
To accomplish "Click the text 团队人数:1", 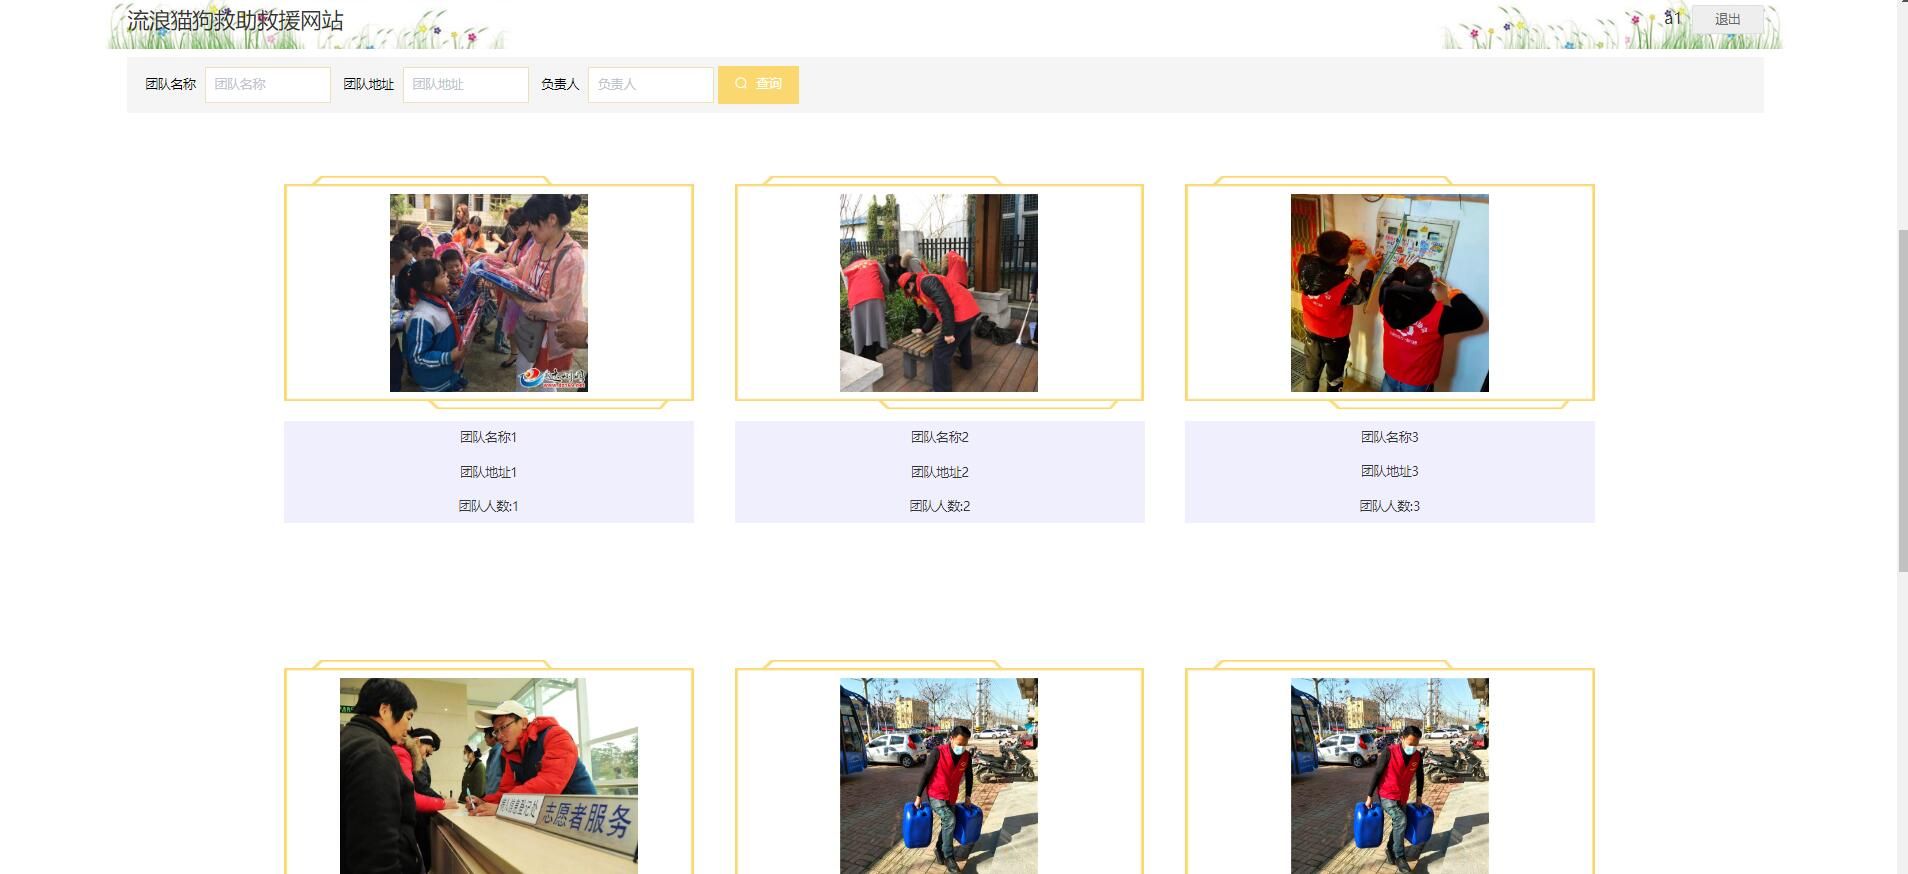I will coord(489,506).
